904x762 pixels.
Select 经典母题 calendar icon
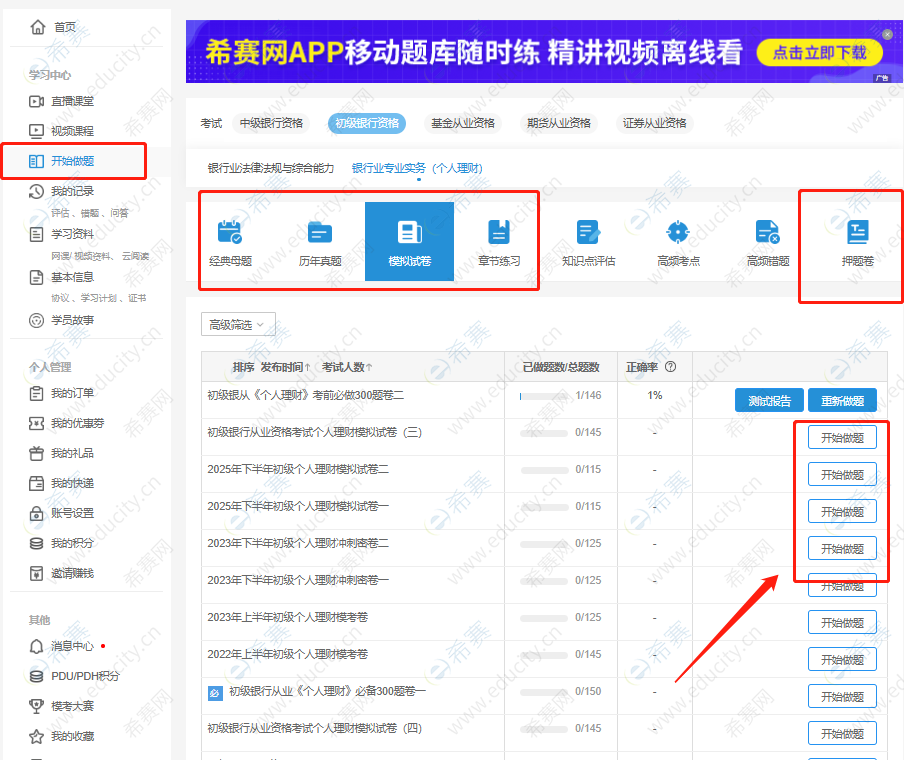(x=230, y=232)
